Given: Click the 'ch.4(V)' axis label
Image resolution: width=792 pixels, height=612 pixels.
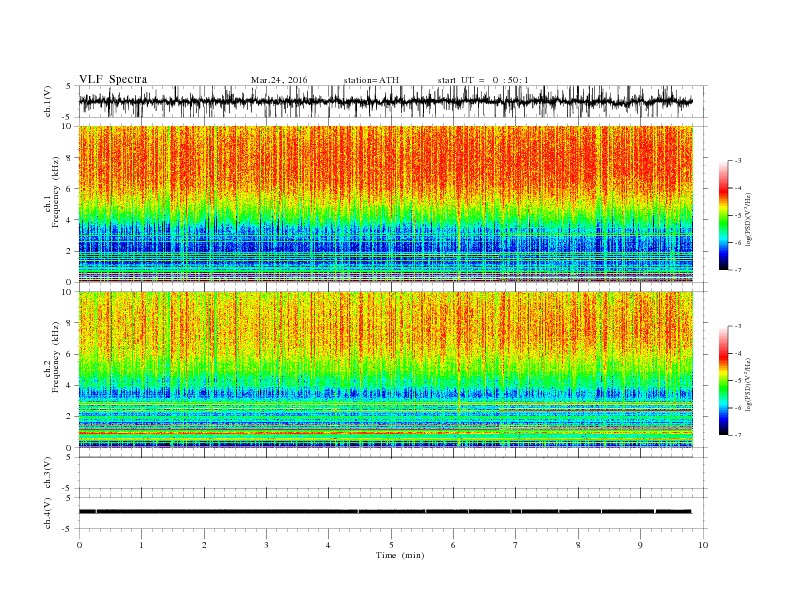Looking at the screenshot, I should 48,513.
